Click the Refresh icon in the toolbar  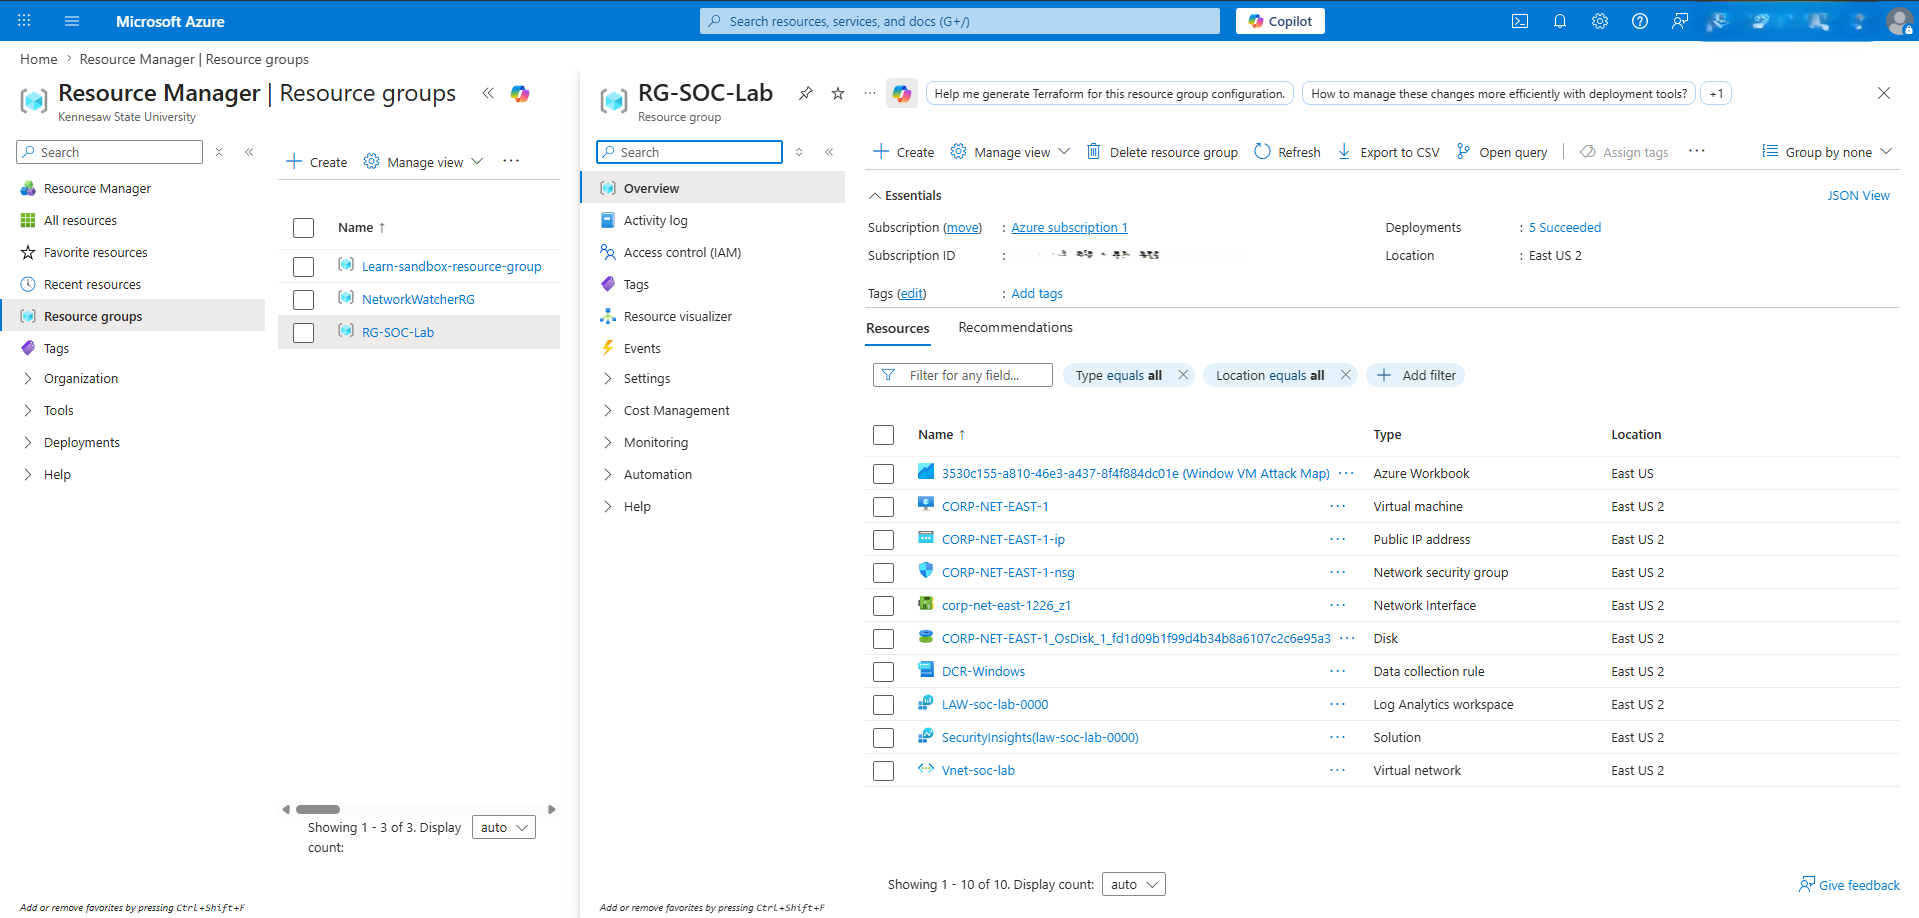point(1262,151)
